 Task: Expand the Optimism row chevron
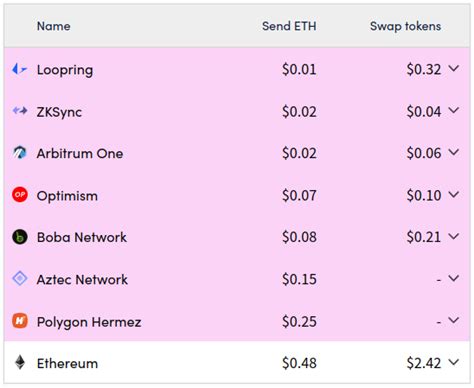point(454,194)
